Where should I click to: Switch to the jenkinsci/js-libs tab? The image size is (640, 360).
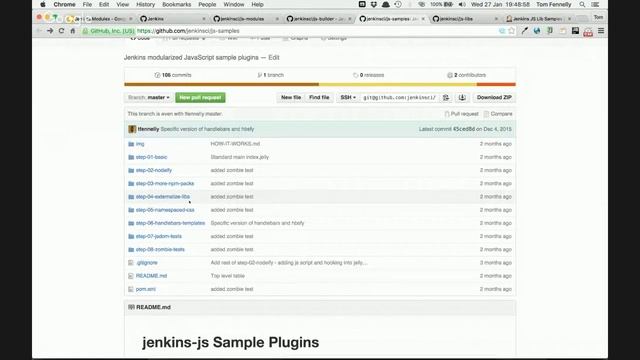[x=464, y=19]
